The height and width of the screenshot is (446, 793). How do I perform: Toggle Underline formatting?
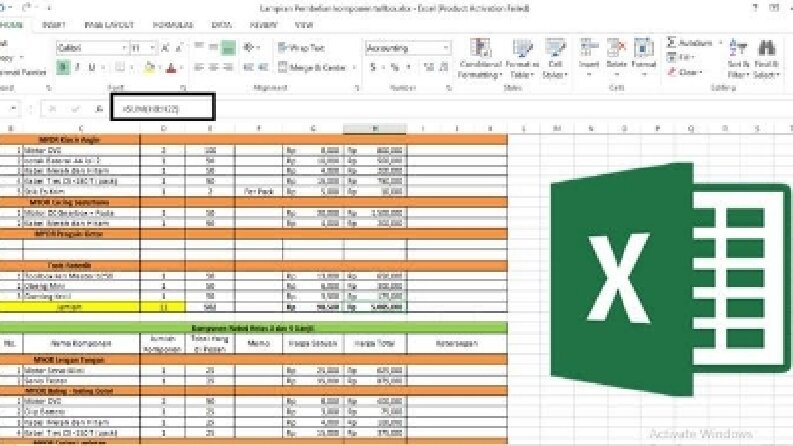click(92, 67)
